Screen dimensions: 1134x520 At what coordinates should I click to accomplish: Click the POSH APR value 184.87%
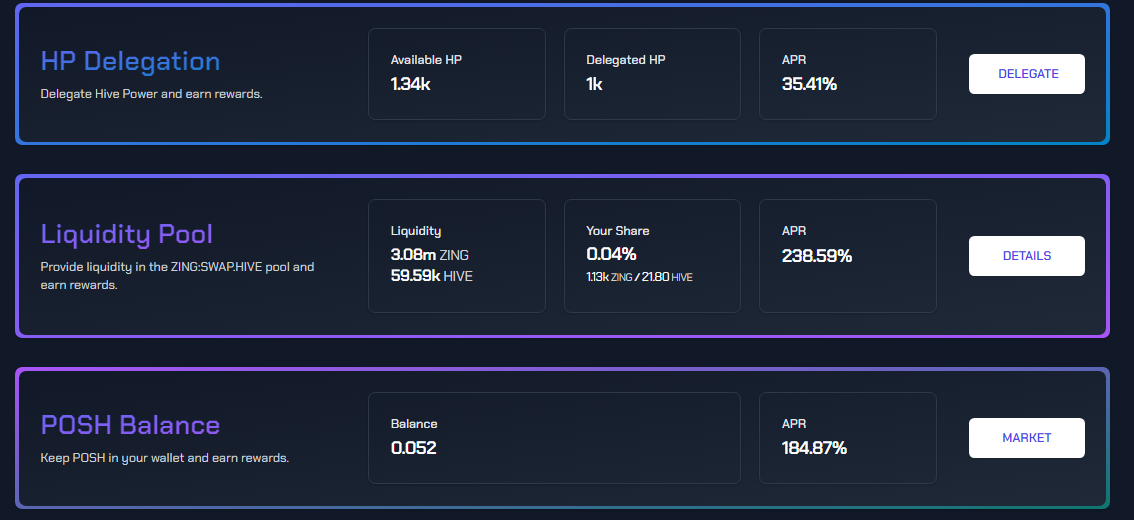814,448
